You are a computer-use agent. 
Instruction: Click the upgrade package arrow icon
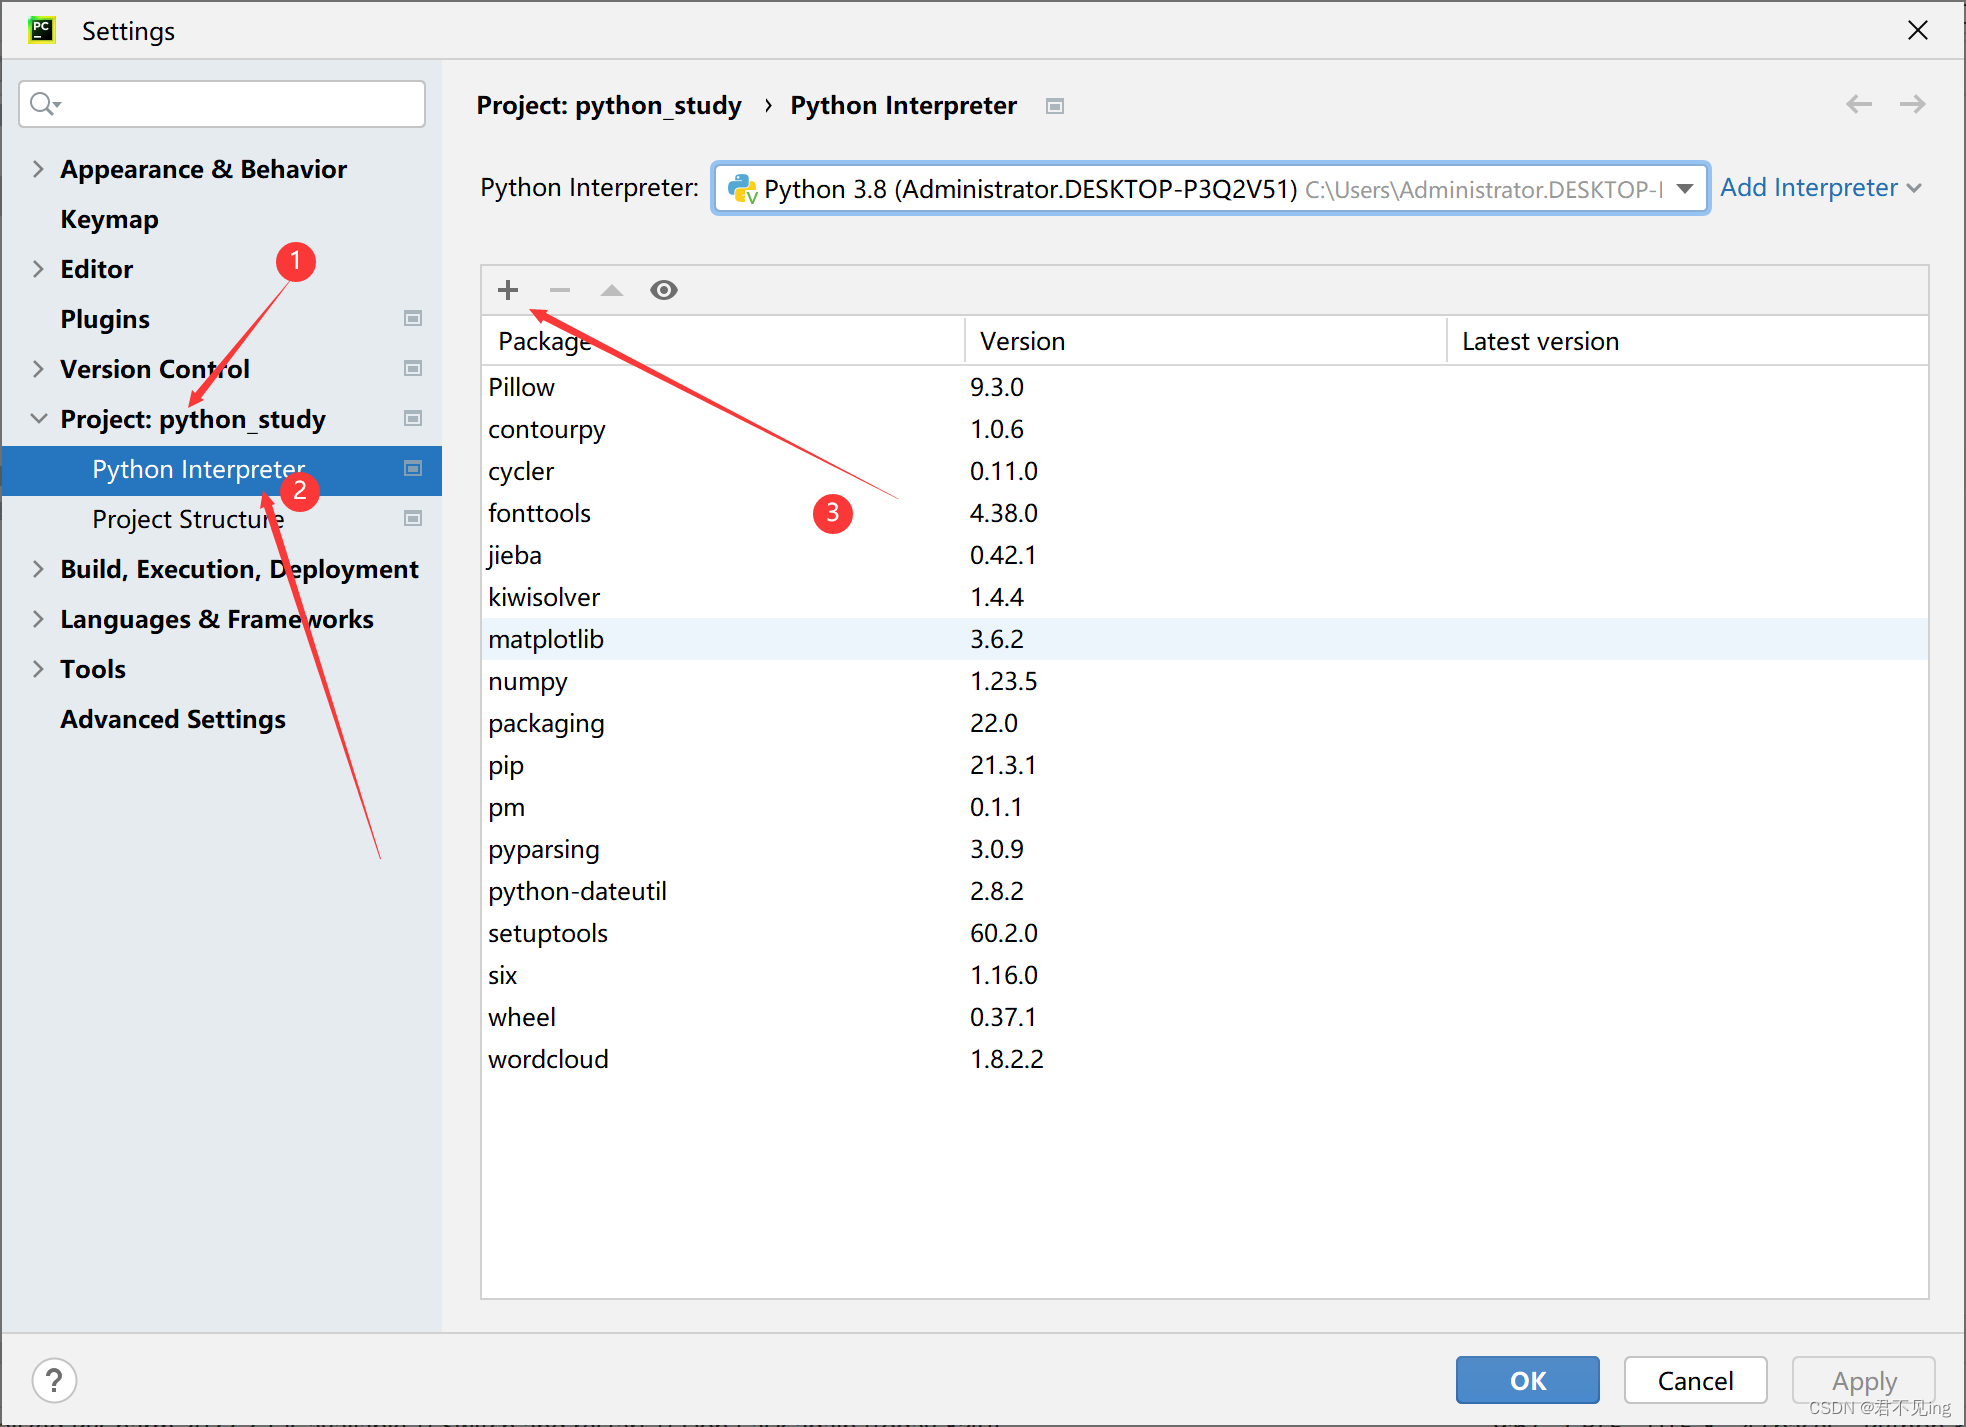coord(611,290)
